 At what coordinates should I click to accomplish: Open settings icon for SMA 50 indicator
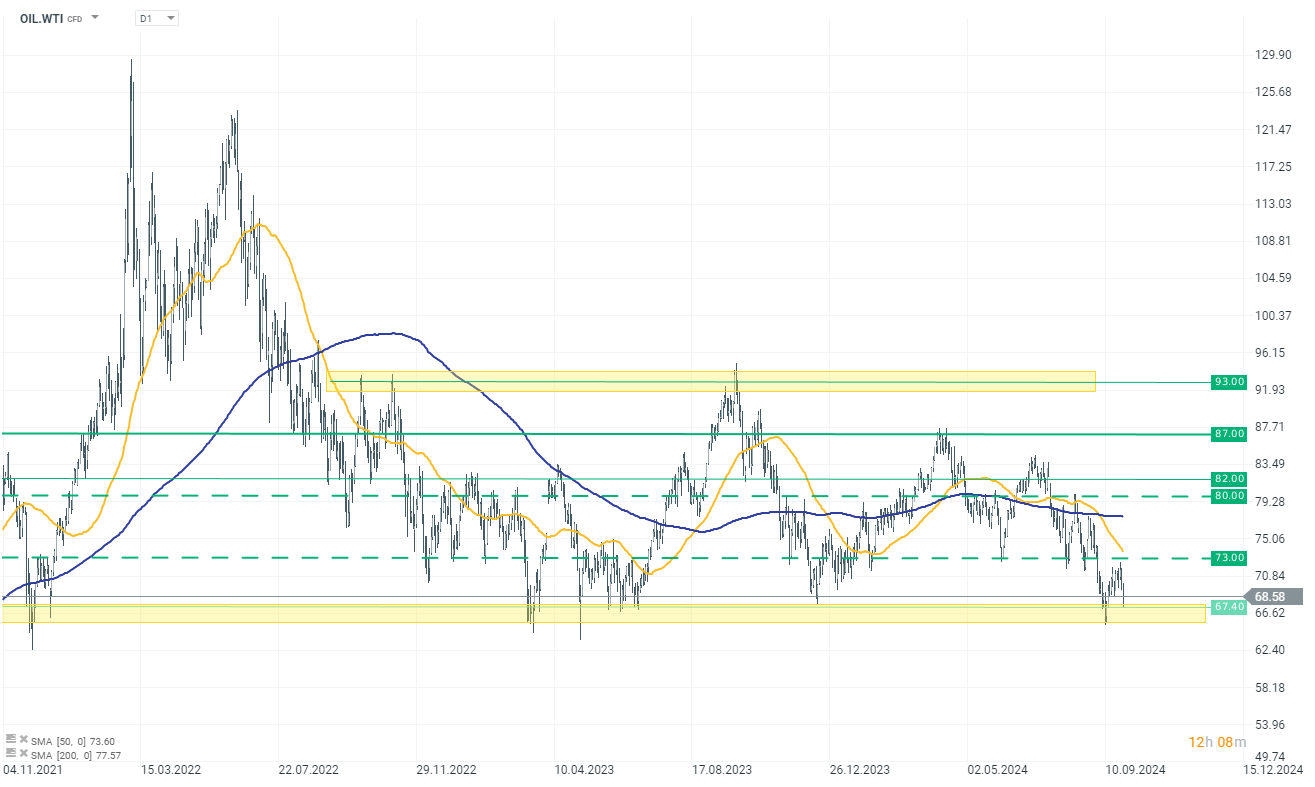tap(11, 739)
